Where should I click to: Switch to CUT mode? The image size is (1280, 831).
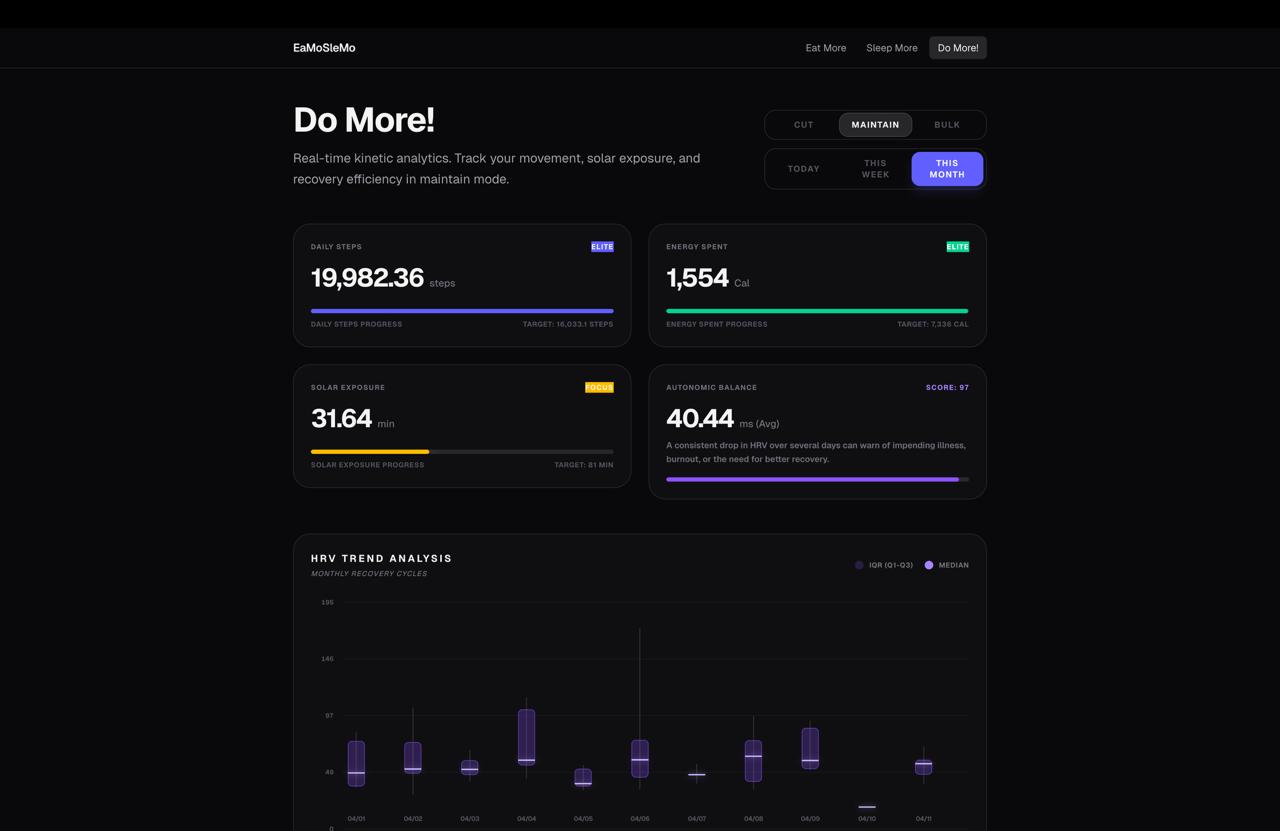click(804, 125)
